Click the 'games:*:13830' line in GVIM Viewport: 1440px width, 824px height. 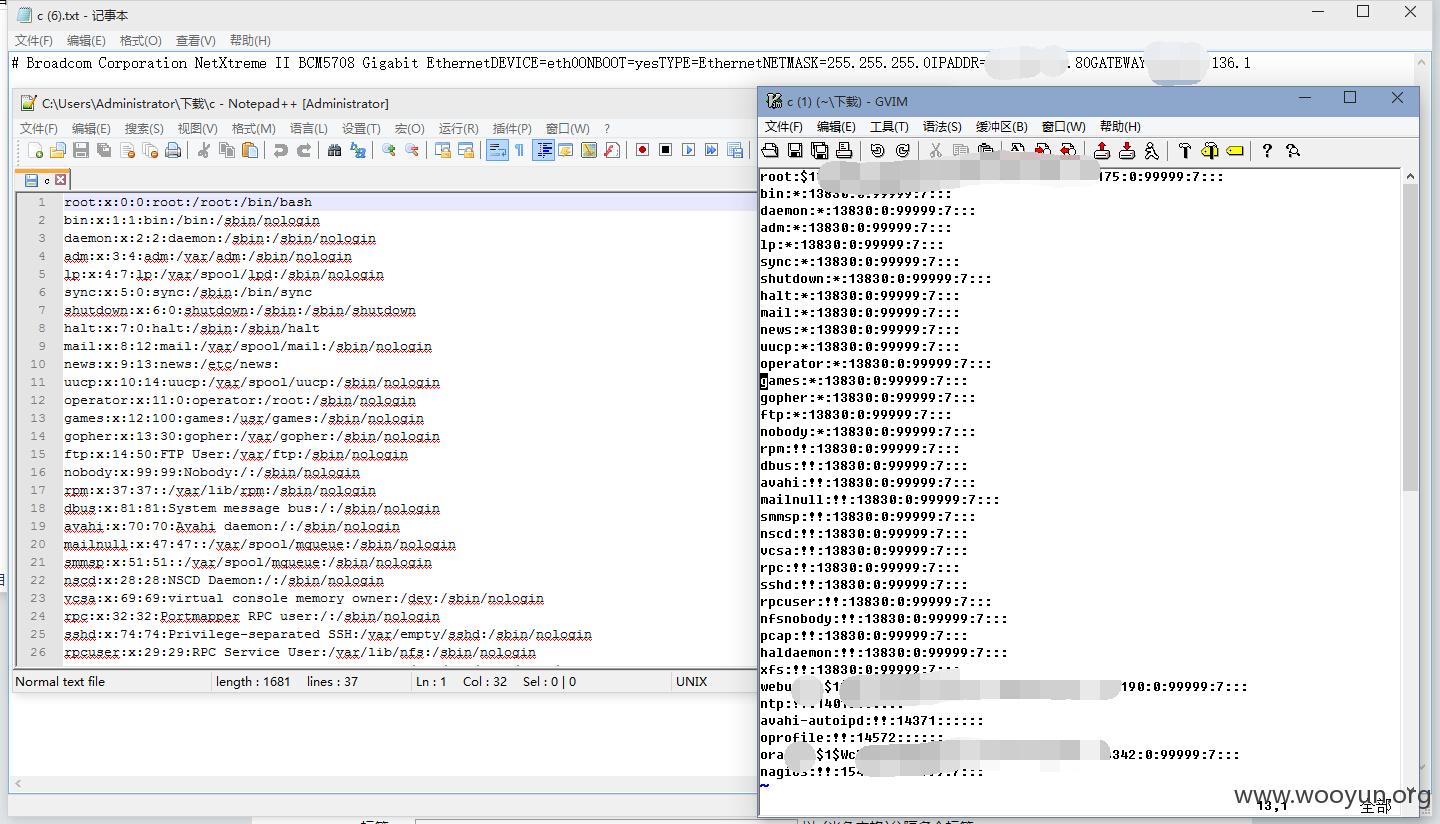coord(864,380)
